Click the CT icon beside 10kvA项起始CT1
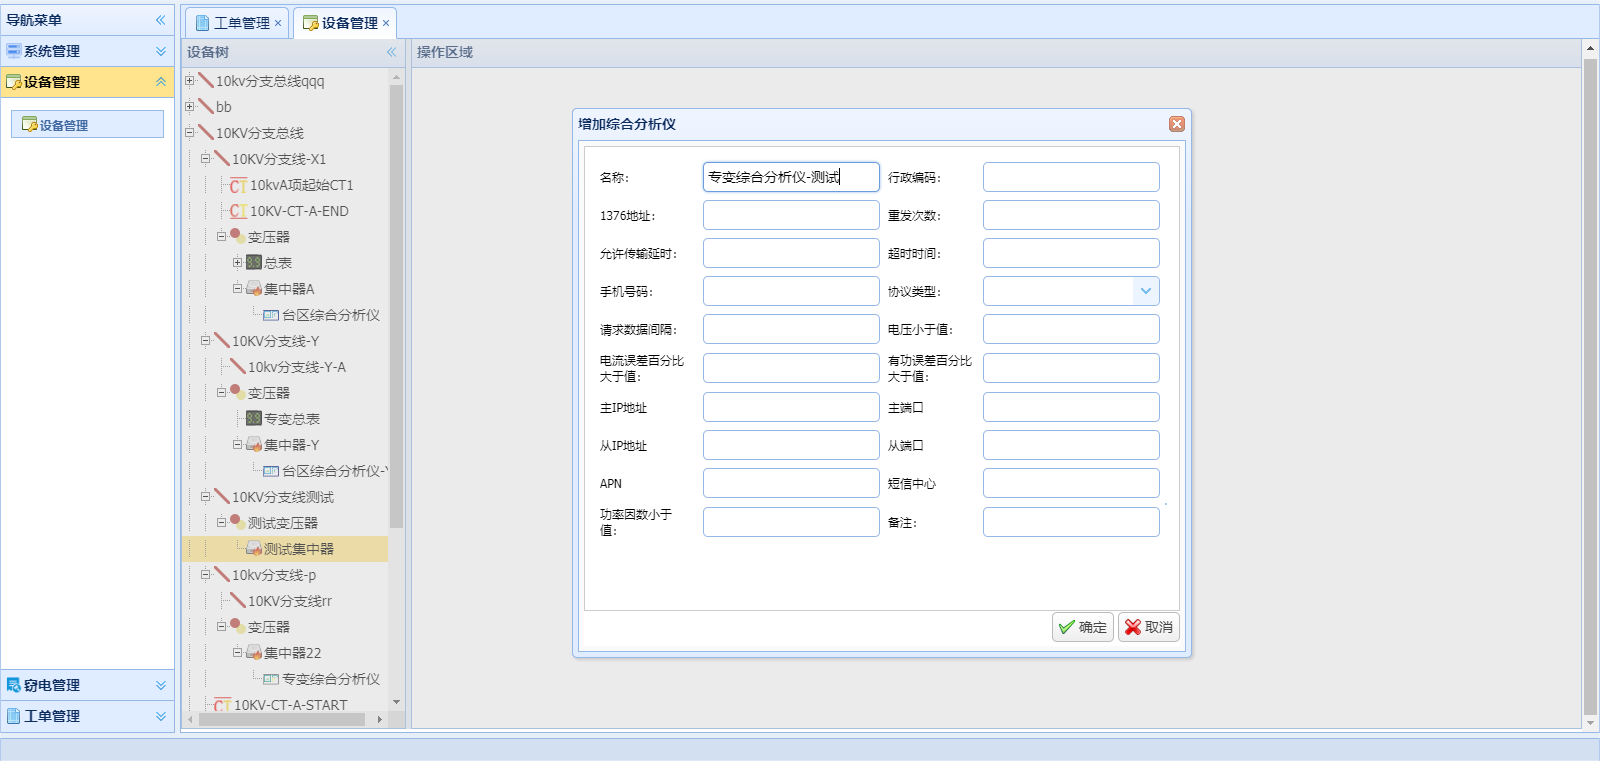Screen dimensions: 1600x761 point(238,185)
